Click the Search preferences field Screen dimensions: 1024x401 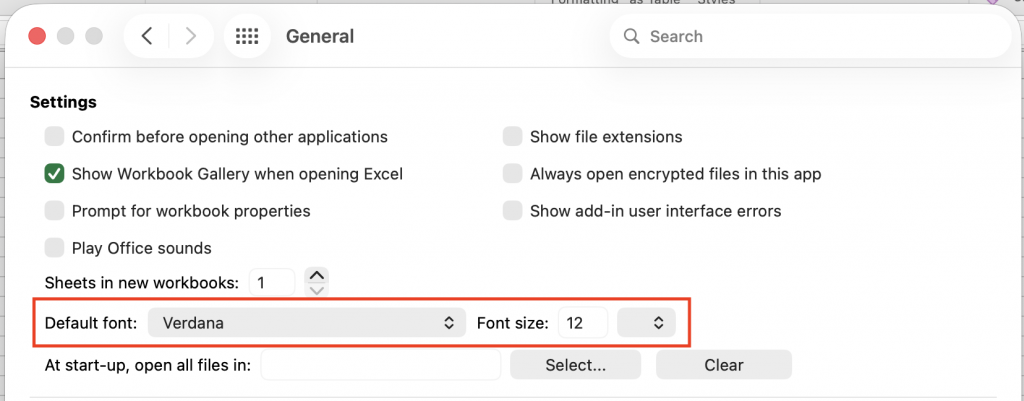810,37
